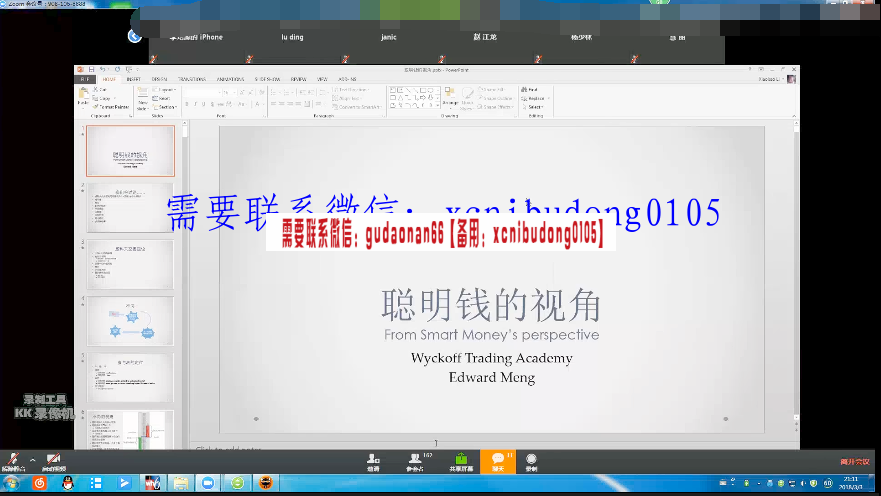
Task: Click the Find button in Editing group
Action: [x=529, y=89]
